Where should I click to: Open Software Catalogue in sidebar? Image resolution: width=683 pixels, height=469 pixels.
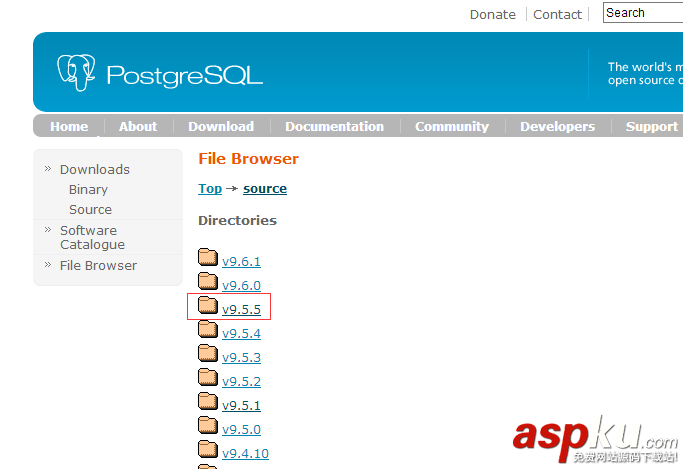point(92,237)
